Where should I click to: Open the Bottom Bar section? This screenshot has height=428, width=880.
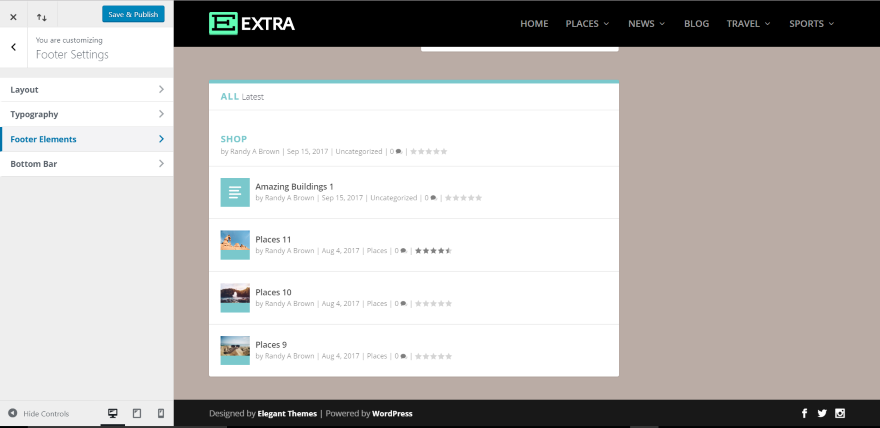pos(87,164)
